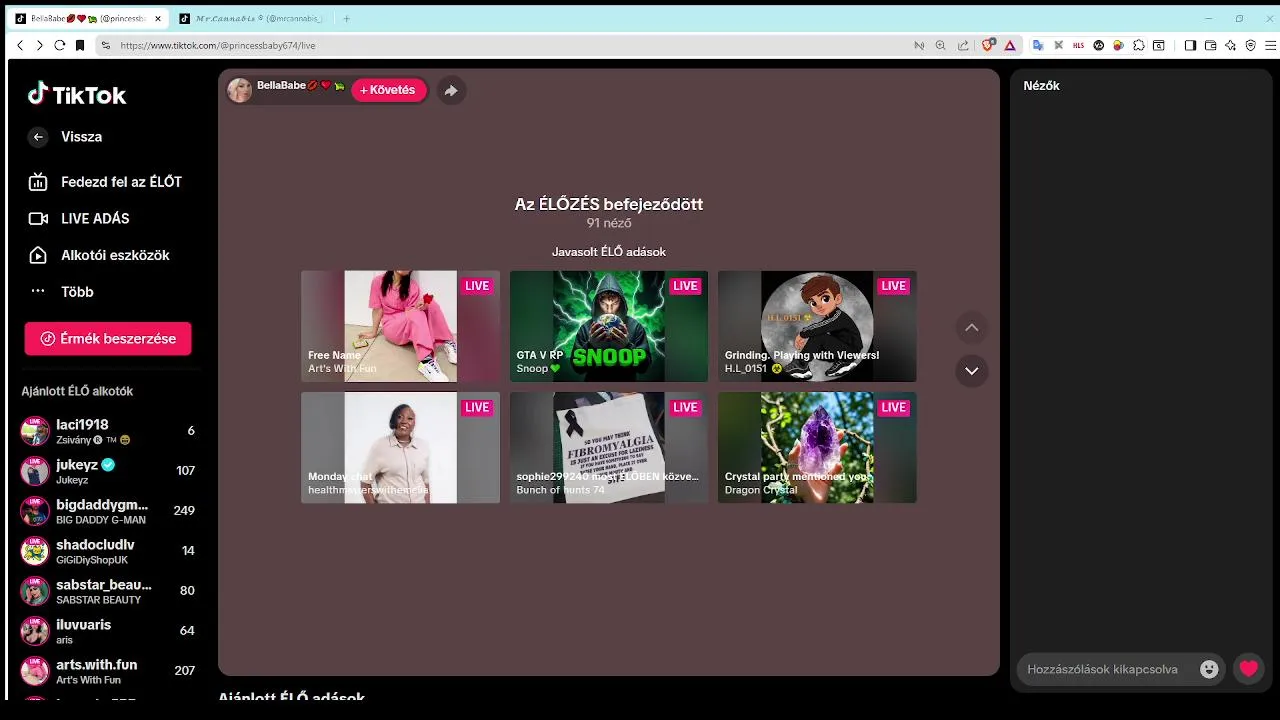Viewport: 1280px width, 720px height.
Task: Open the HLS extension icon
Action: pyautogui.click(x=1078, y=45)
